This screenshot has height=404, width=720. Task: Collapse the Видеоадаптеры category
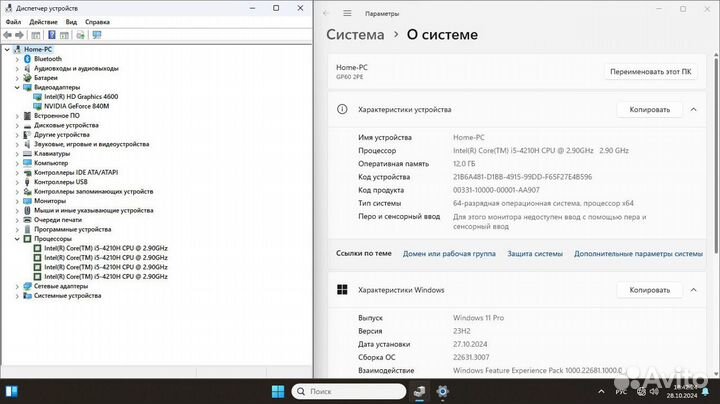point(17,87)
